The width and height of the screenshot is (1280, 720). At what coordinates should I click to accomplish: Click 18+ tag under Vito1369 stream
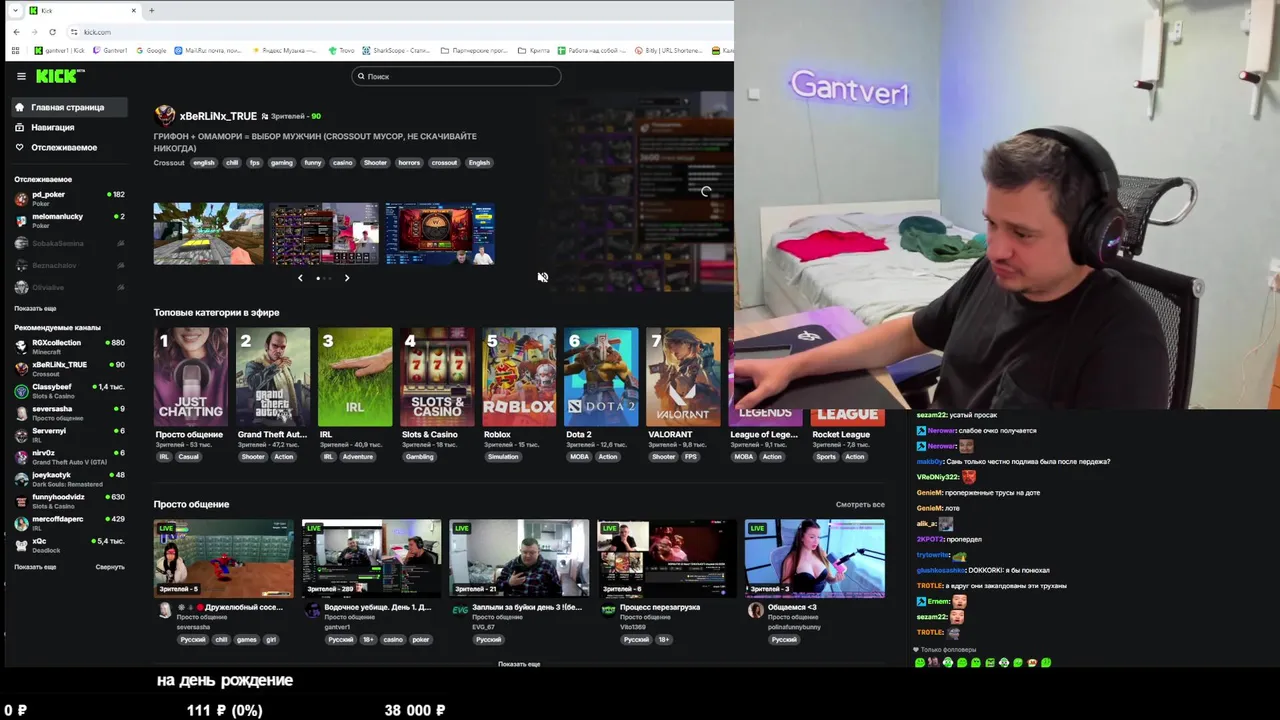(x=663, y=640)
